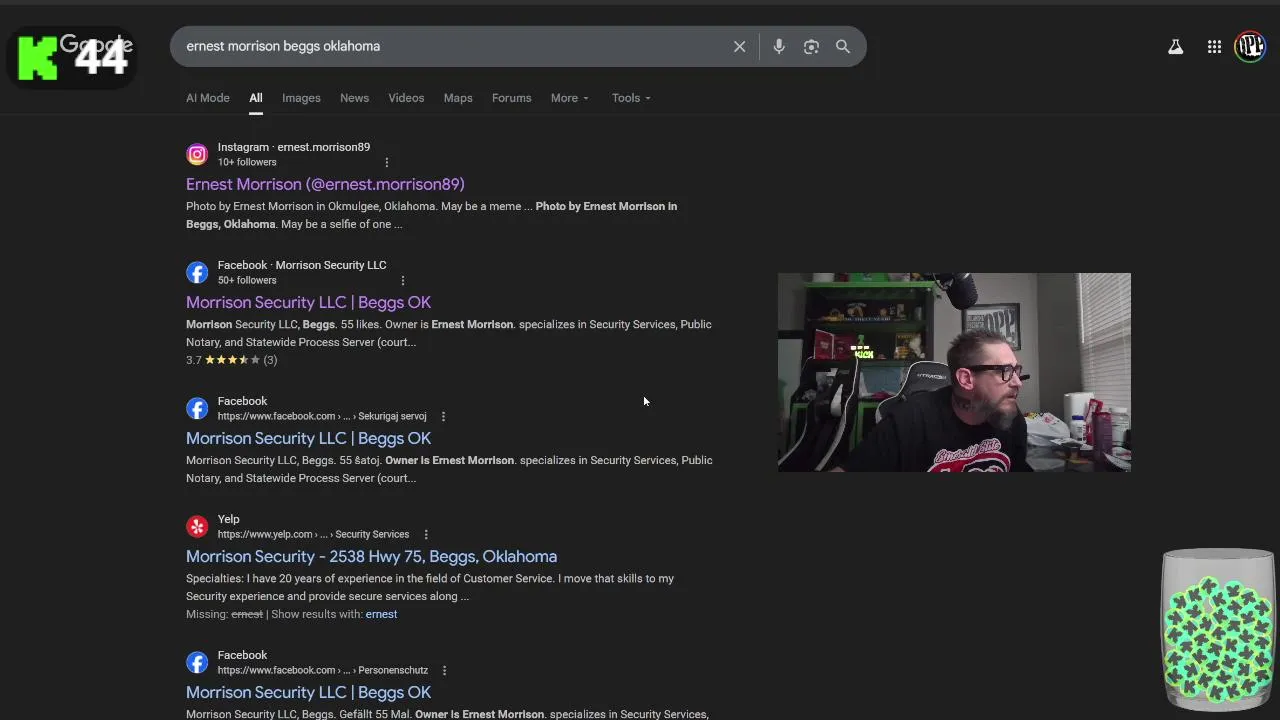Open the Google apps grid icon
This screenshot has height=720, width=1280.
coord(1214,46)
